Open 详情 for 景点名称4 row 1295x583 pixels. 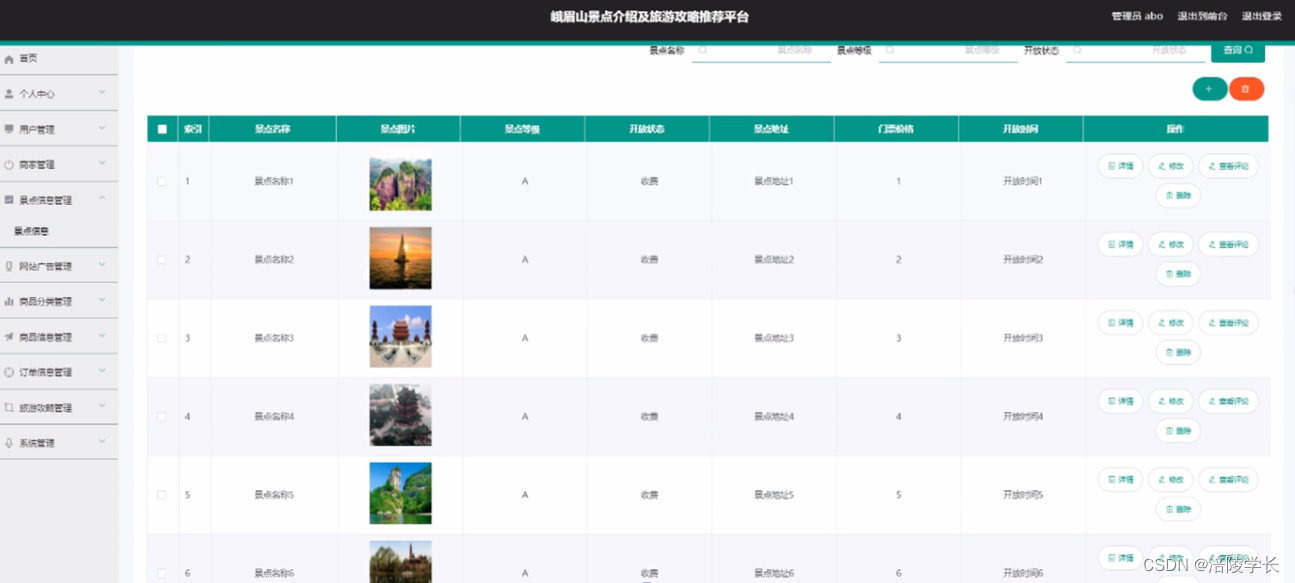[x=1120, y=401]
